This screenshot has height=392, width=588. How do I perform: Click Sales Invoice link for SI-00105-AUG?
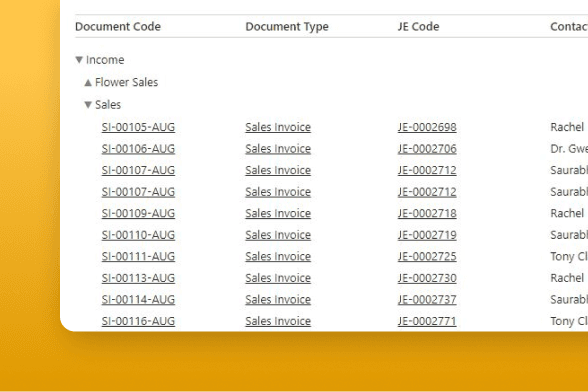(x=278, y=127)
